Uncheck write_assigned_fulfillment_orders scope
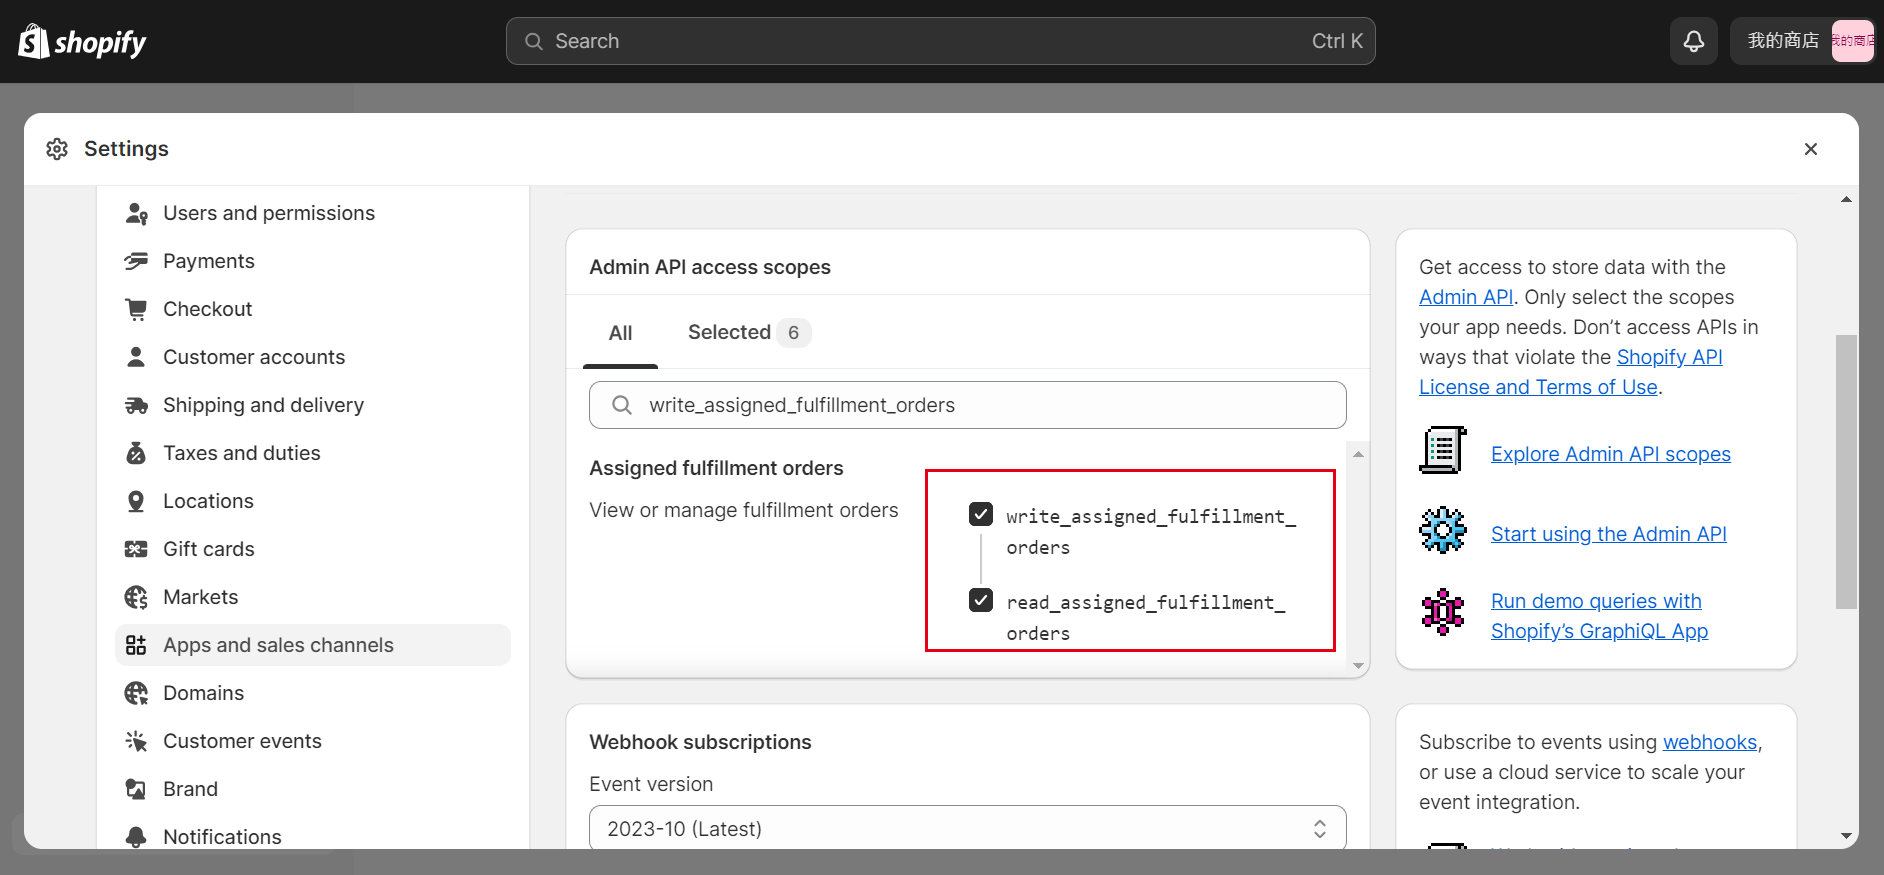The width and height of the screenshot is (1884, 875). pos(981,514)
